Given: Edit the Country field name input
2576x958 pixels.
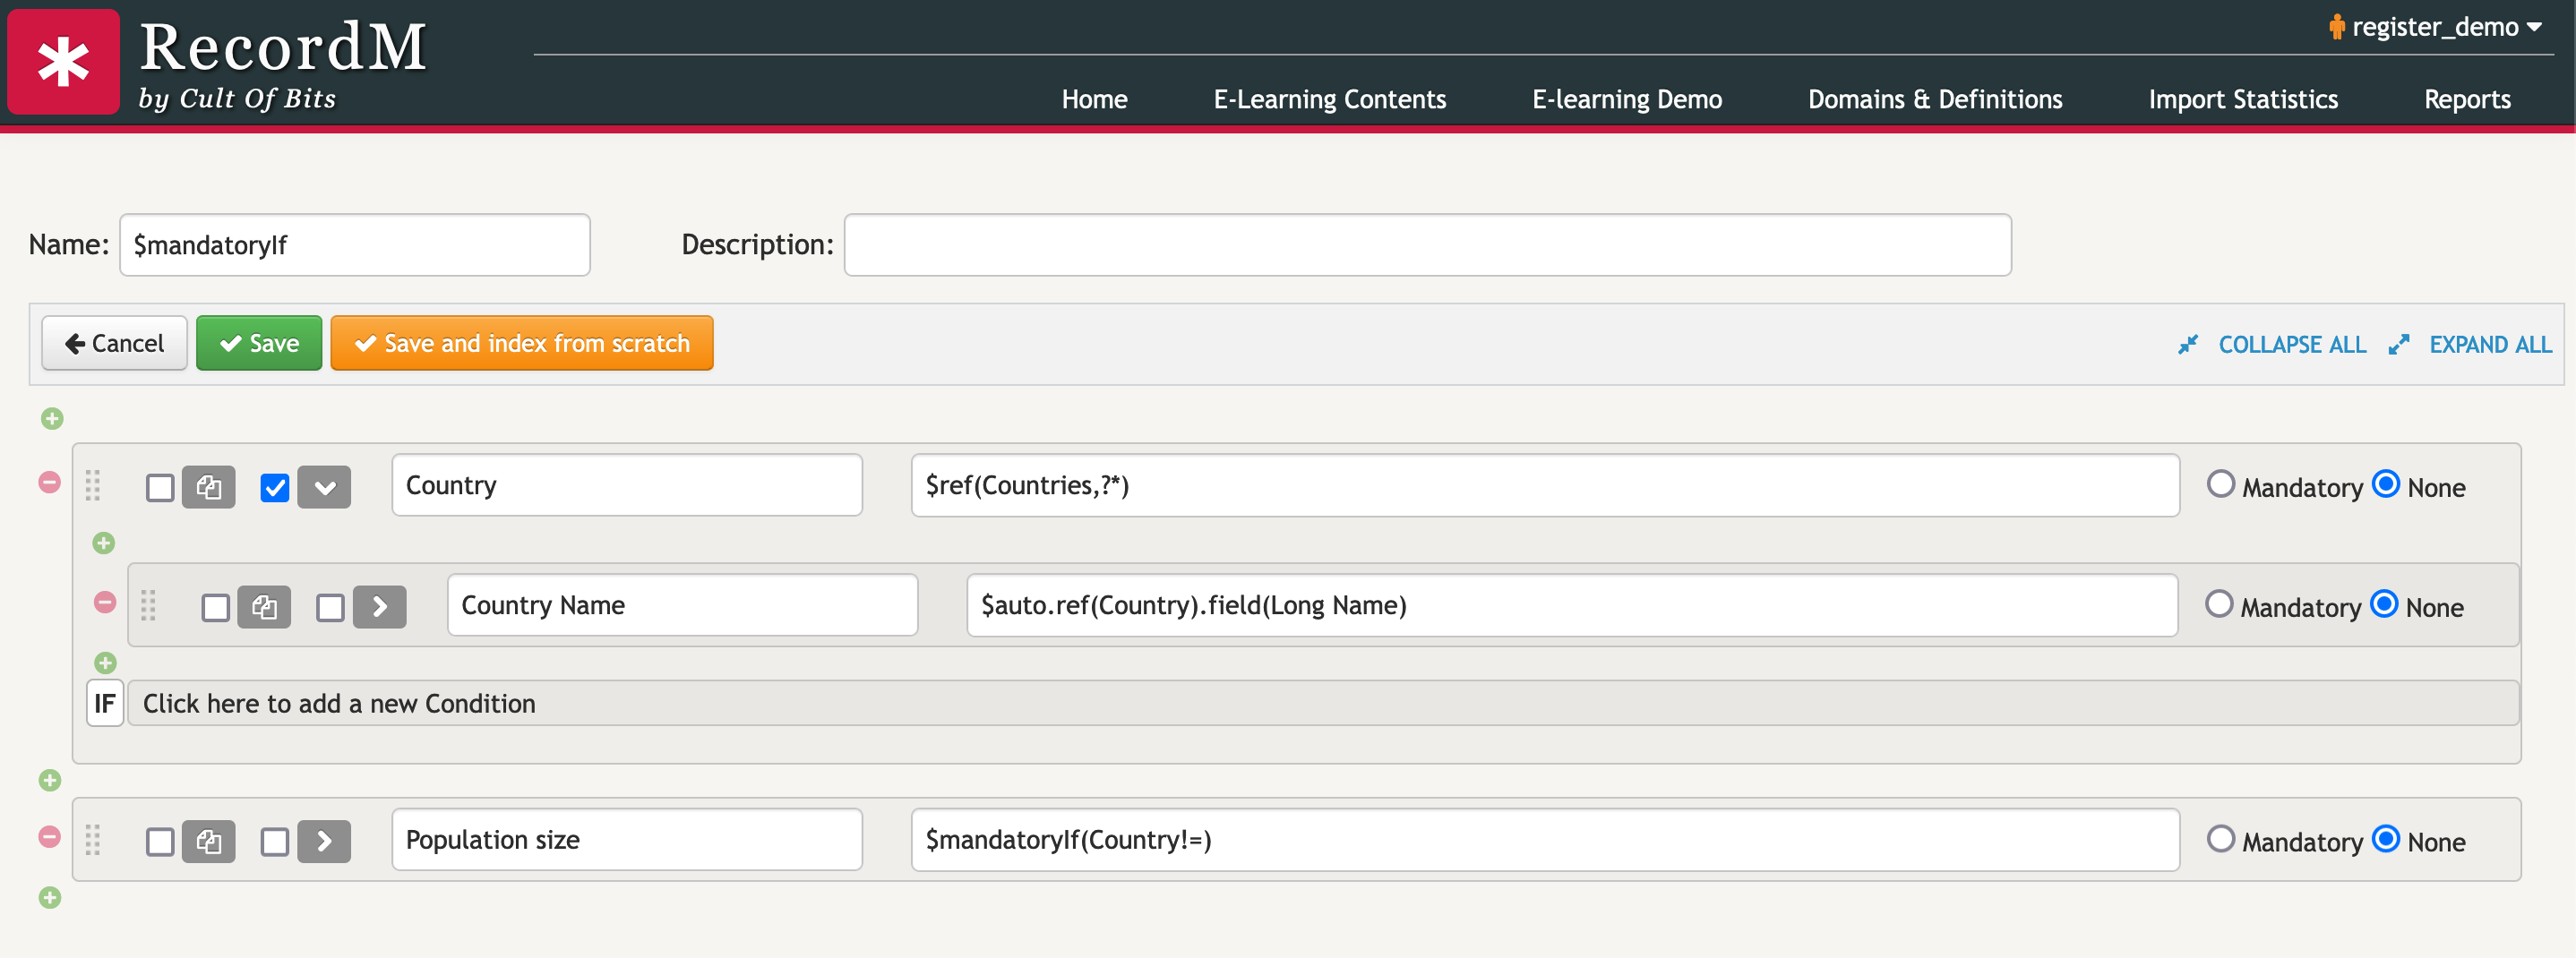Looking at the screenshot, I should point(627,485).
